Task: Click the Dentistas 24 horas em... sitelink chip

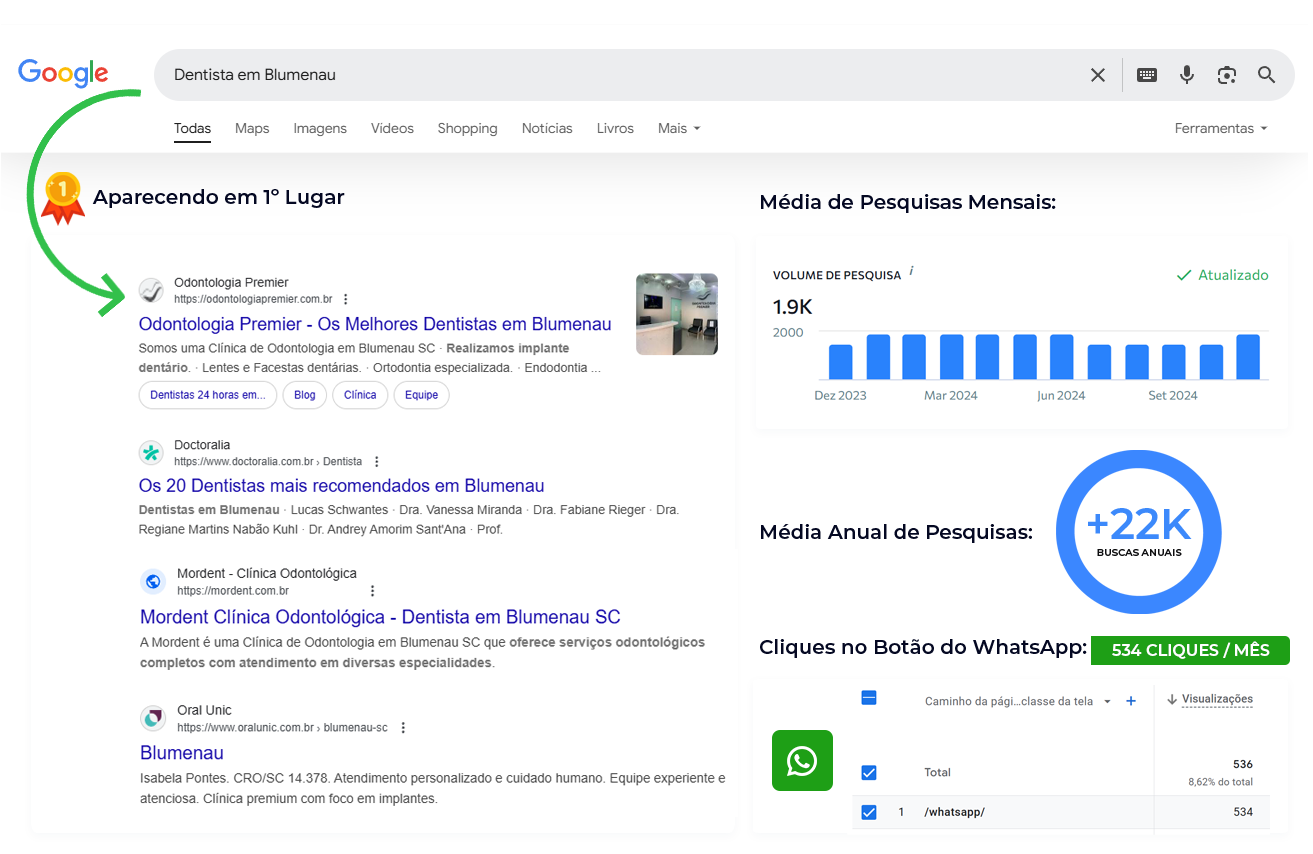Action: pyautogui.click(x=208, y=395)
